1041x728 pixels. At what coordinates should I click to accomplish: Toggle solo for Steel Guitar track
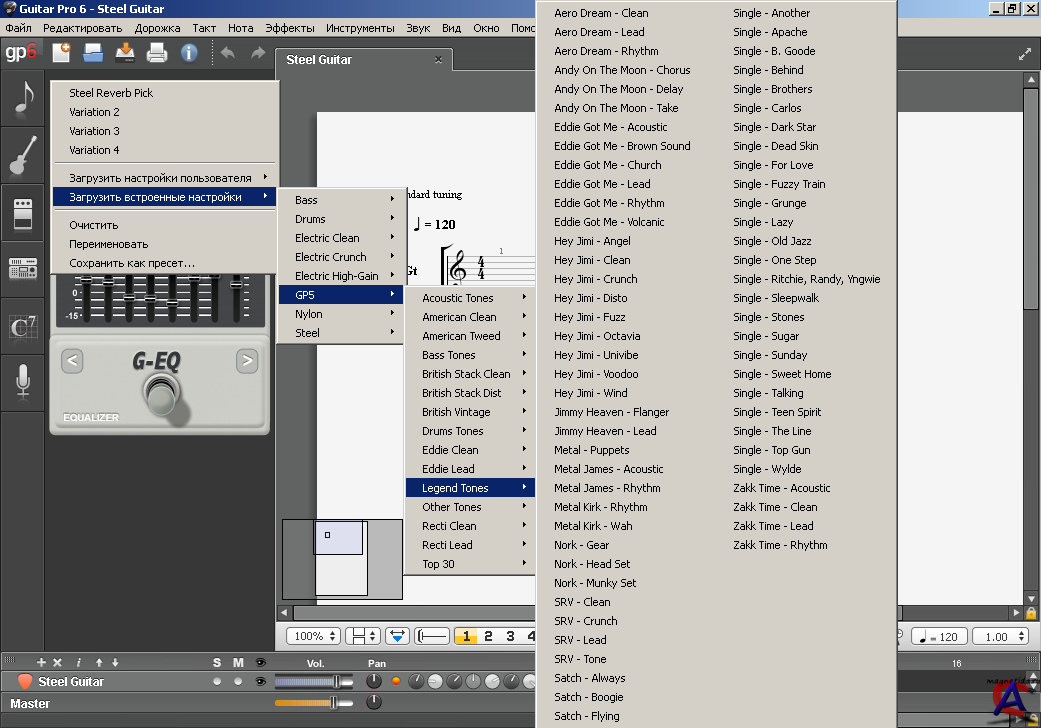(217, 681)
